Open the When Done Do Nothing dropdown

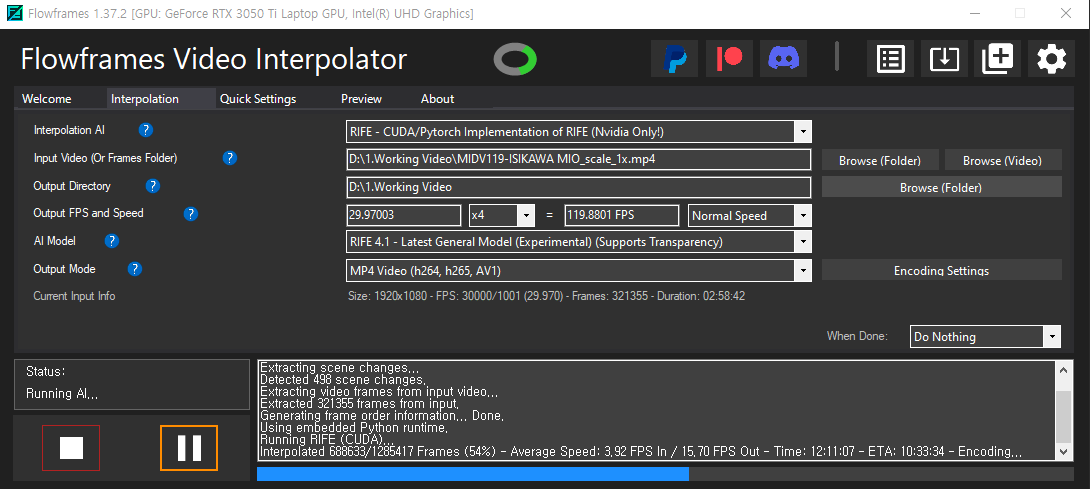point(1052,337)
